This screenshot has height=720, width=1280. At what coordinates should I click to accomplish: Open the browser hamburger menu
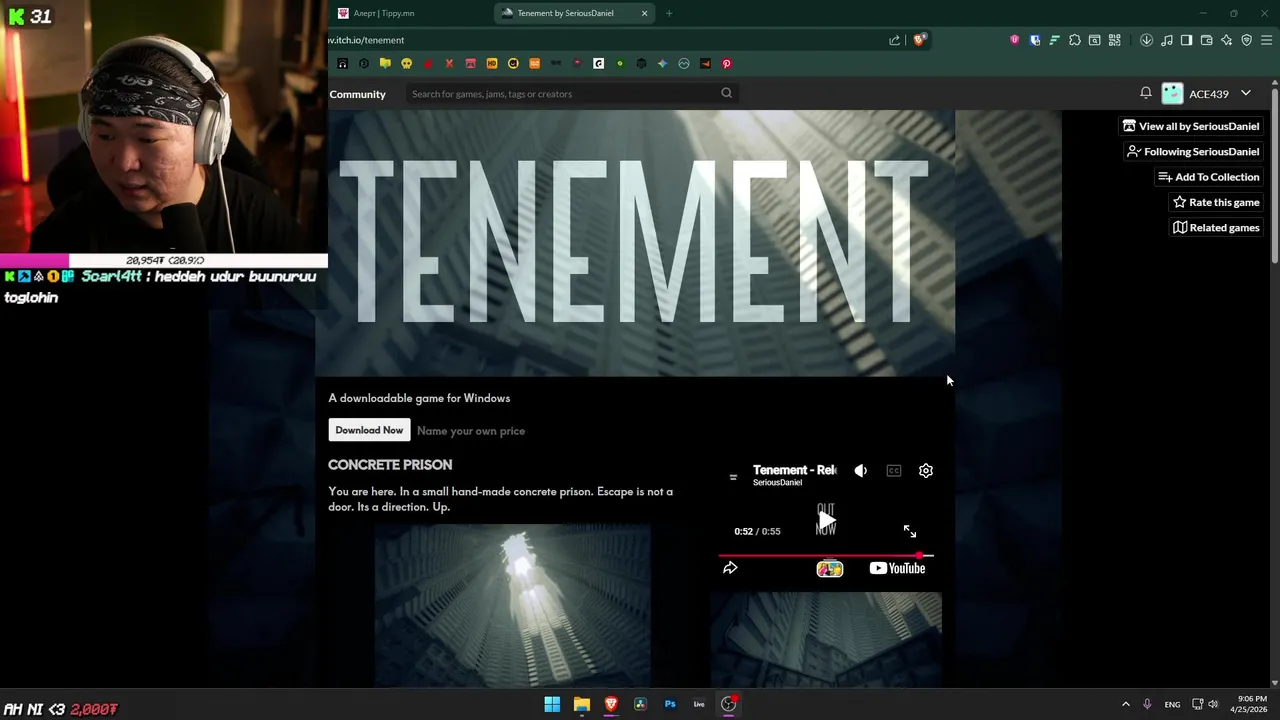coord(1266,40)
